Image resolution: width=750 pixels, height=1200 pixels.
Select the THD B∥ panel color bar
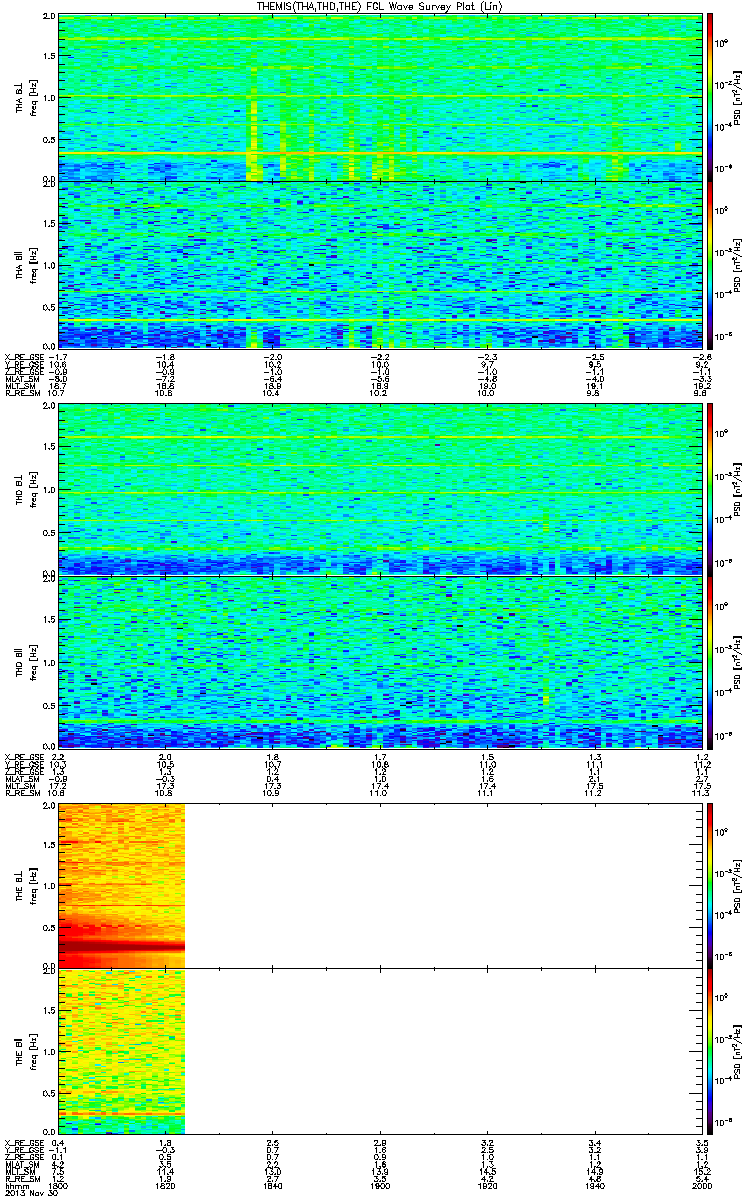click(x=710, y=663)
